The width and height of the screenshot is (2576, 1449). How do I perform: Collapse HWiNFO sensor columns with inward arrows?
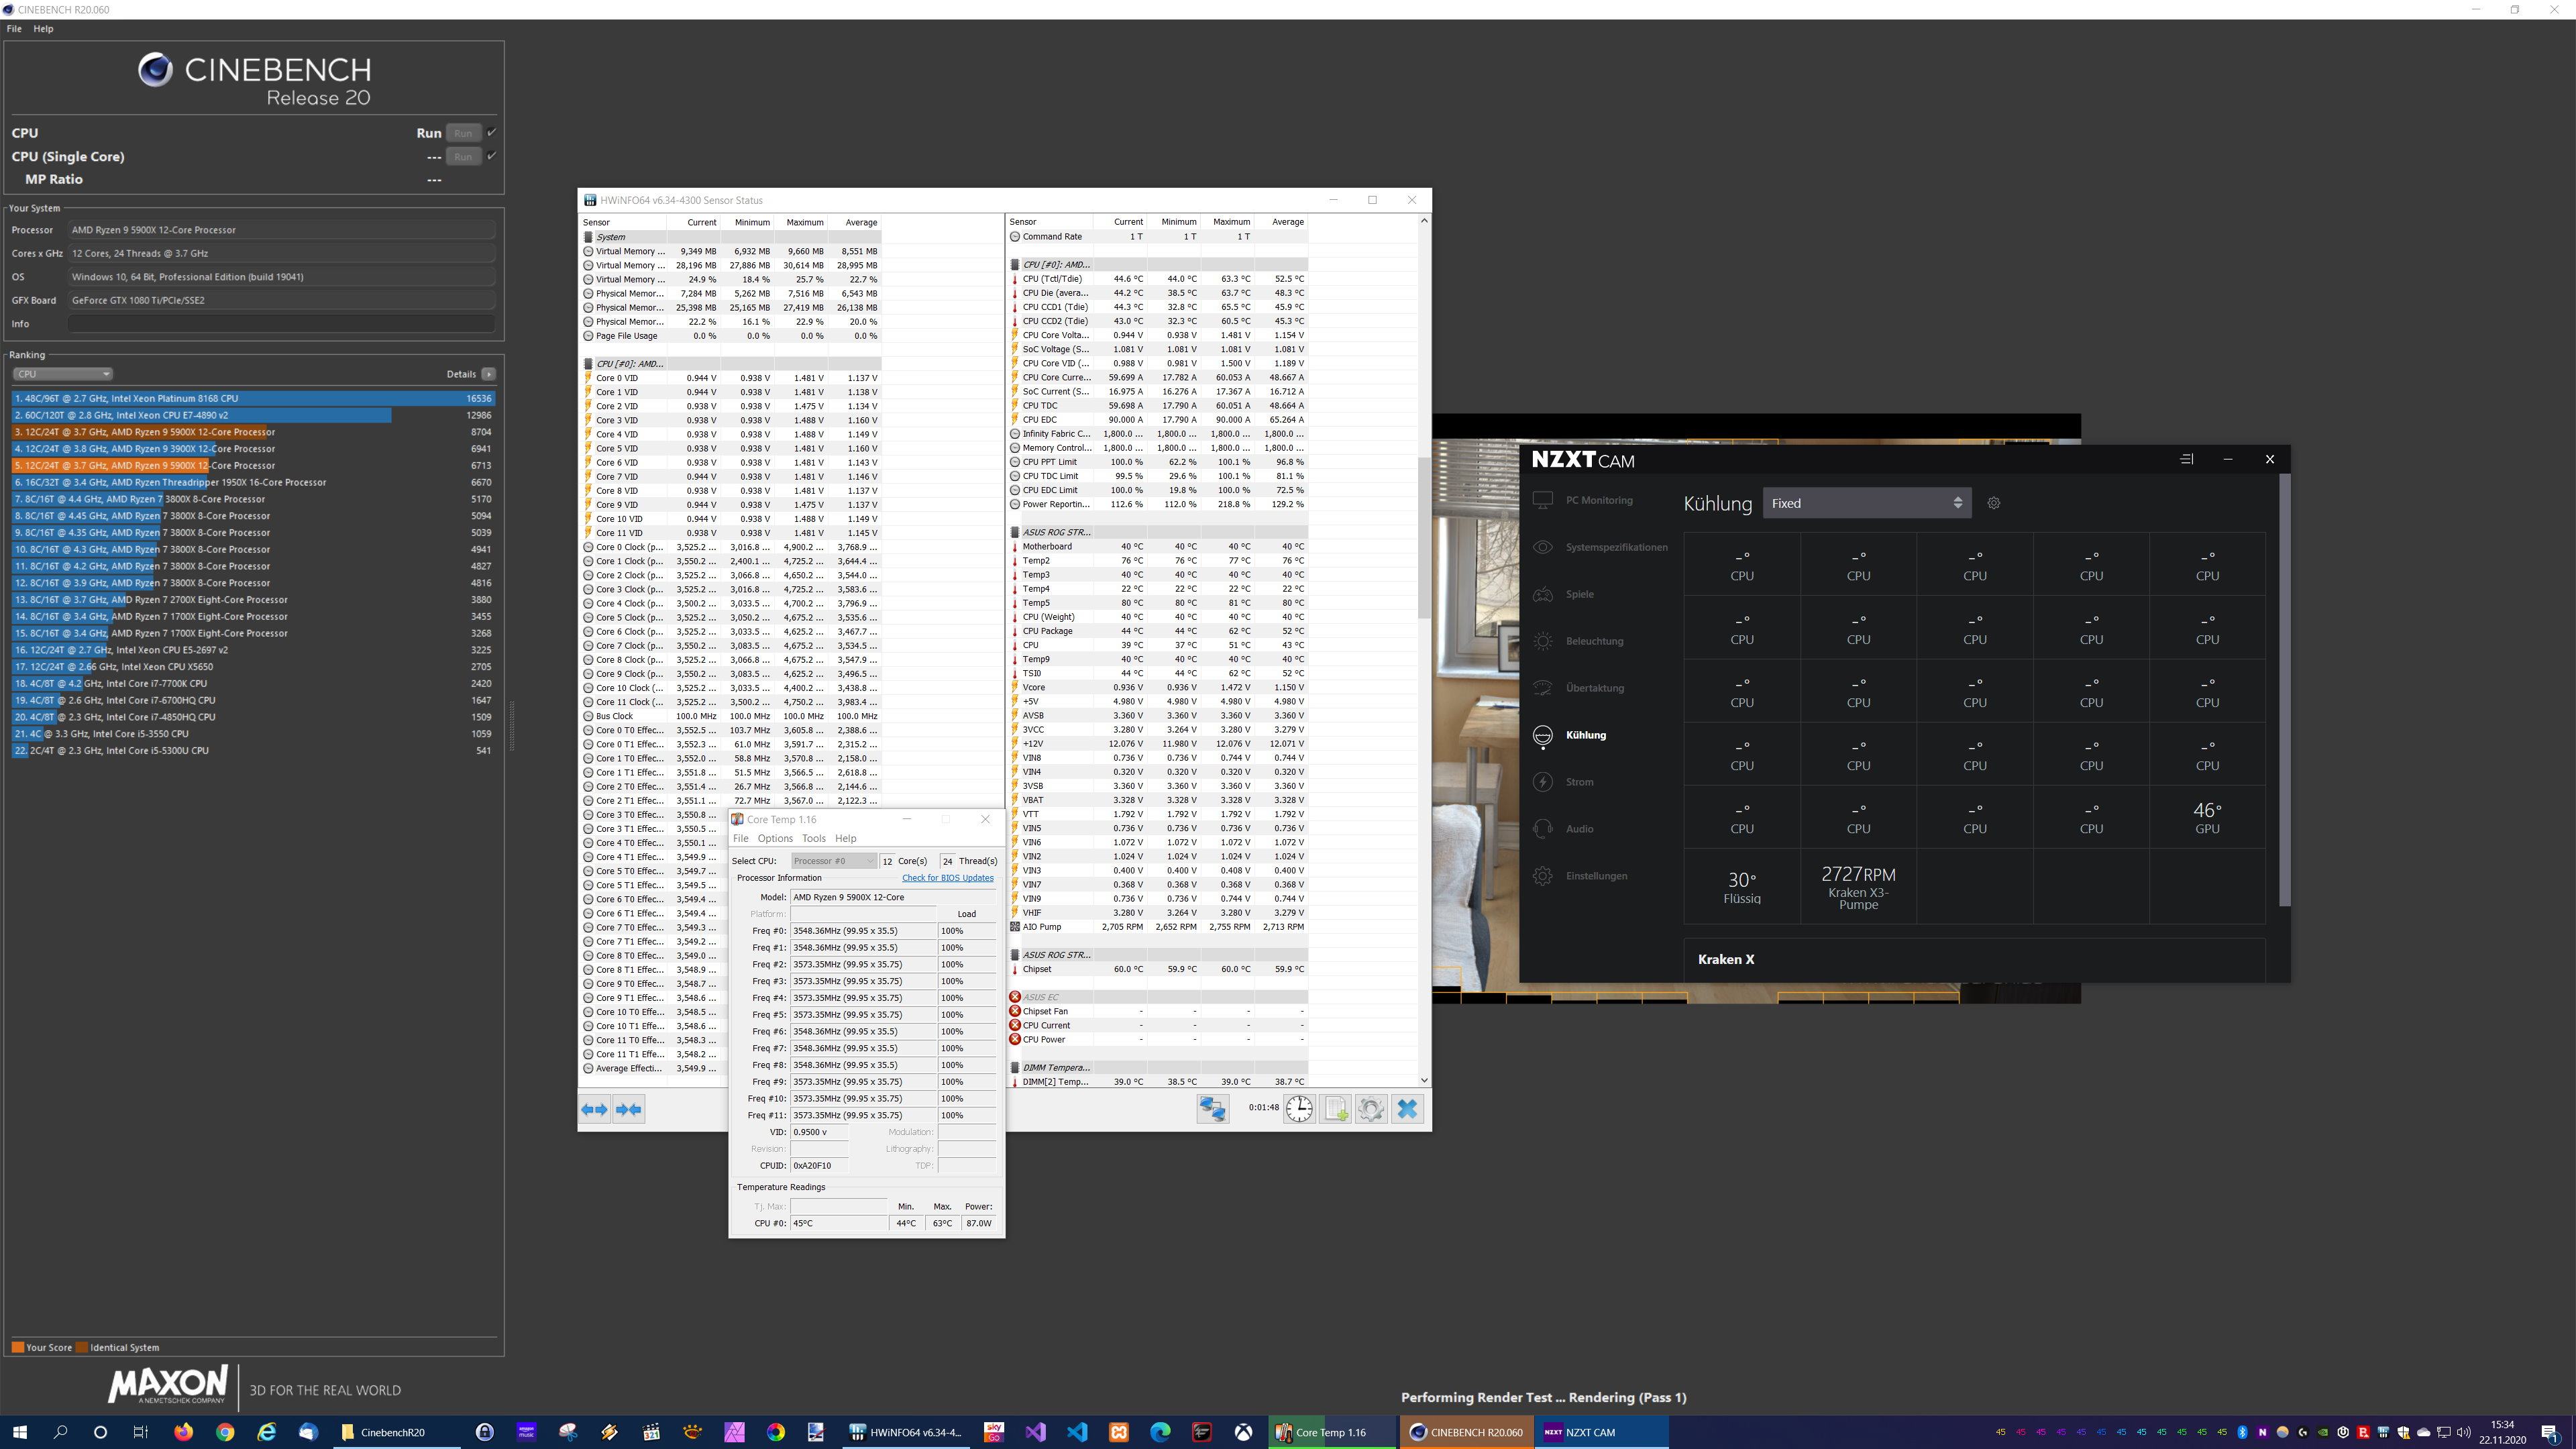pos(629,1109)
